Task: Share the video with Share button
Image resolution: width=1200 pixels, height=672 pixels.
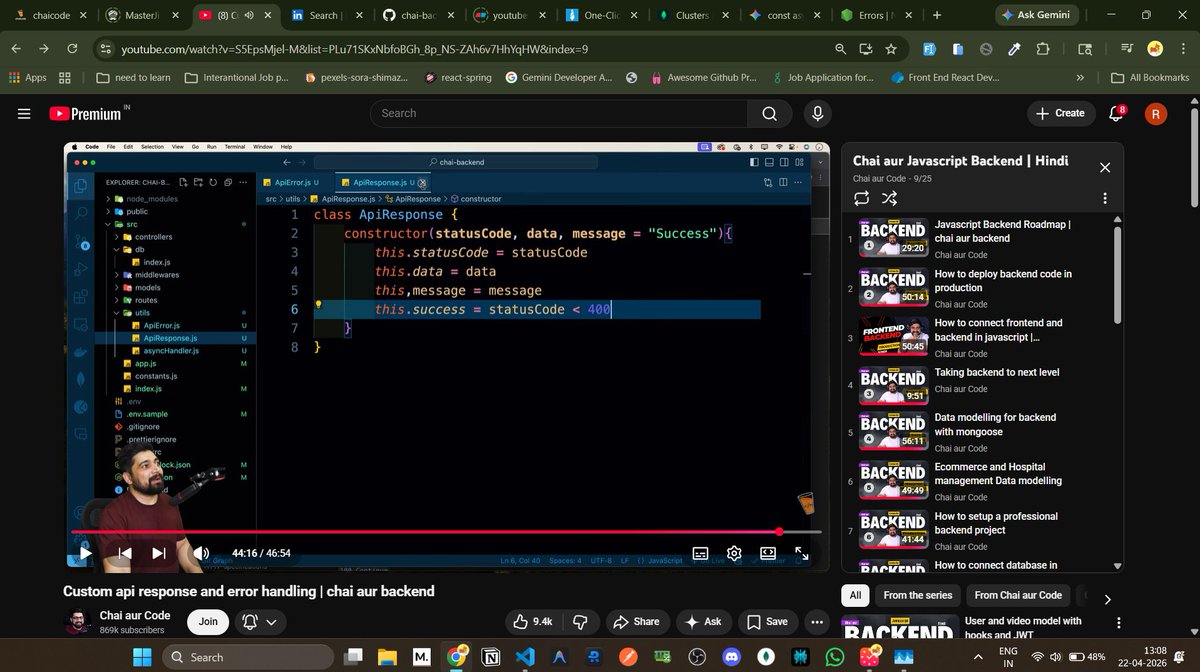Action: coord(636,621)
